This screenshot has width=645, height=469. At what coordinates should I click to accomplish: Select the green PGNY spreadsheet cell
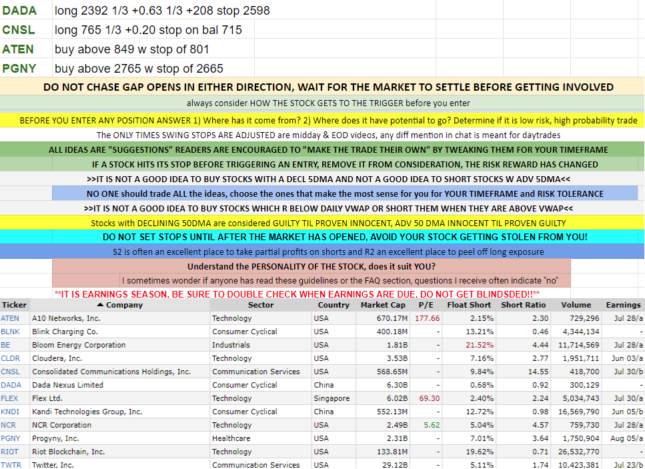tap(26, 68)
